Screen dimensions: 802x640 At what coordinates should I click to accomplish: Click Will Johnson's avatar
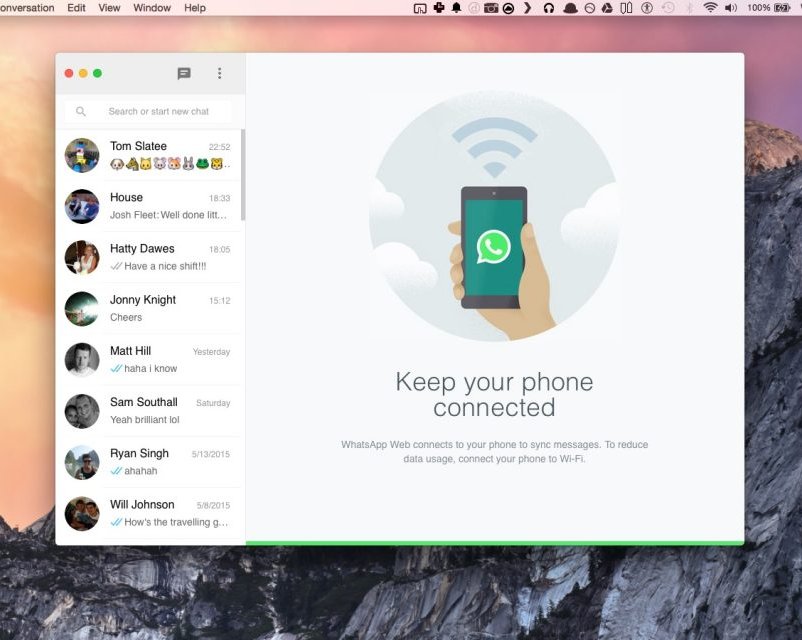(x=82, y=513)
